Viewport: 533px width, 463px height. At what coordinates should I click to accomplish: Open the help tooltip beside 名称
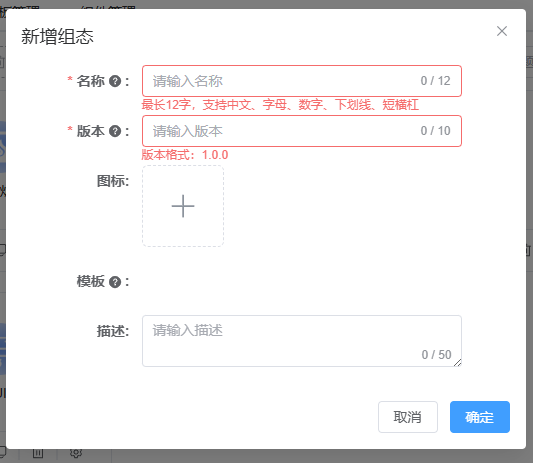coord(115,81)
